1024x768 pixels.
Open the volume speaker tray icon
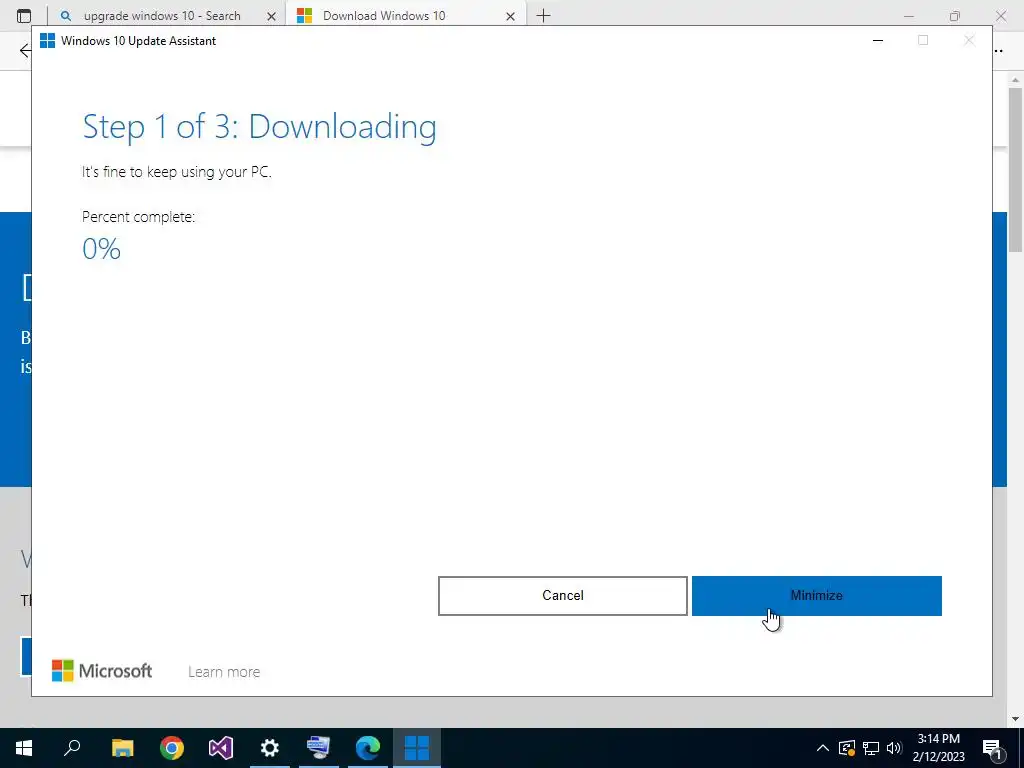[894, 748]
